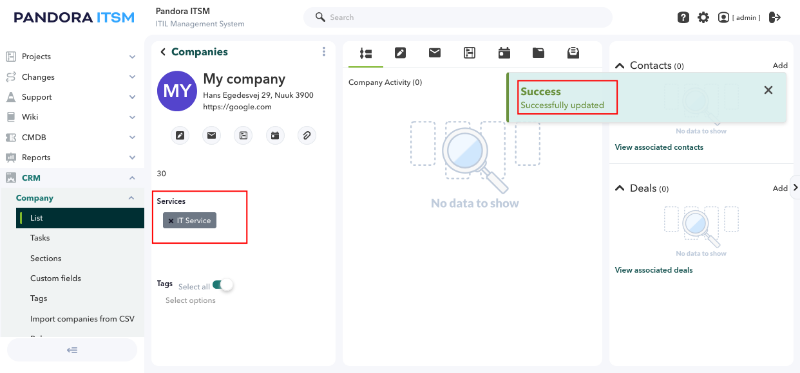
Task: Open the Sections submenu item
Action: (x=45, y=258)
